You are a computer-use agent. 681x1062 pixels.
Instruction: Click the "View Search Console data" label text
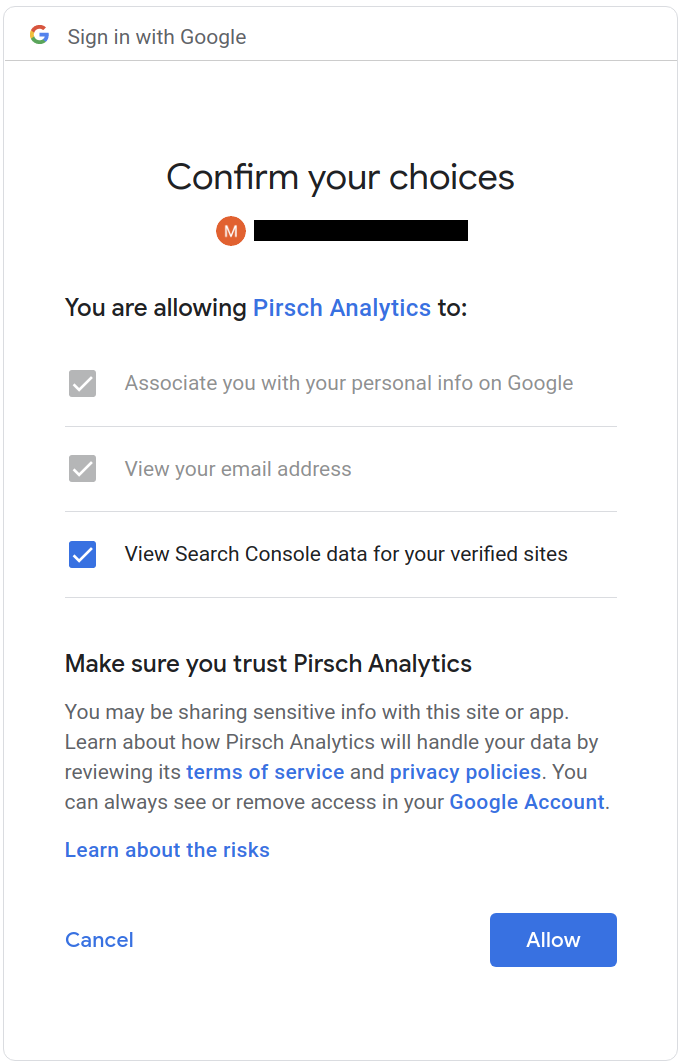[346, 554]
